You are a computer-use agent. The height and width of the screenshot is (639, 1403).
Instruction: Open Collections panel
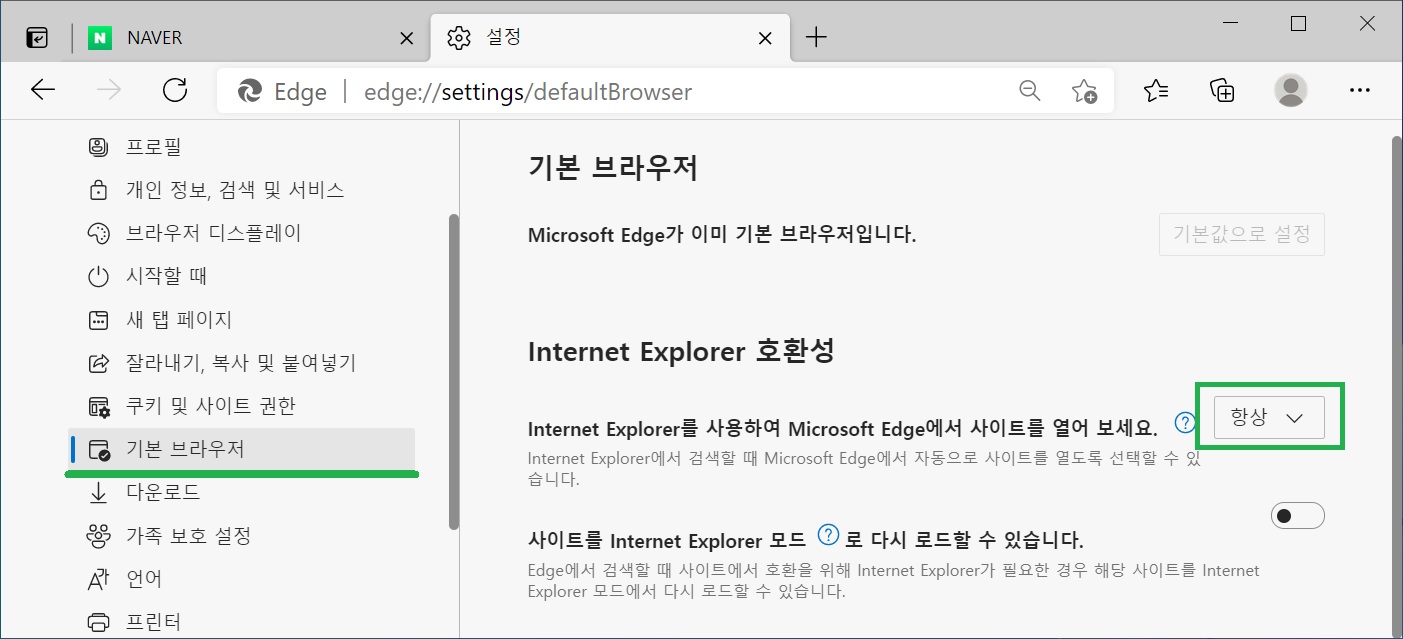(1222, 91)
